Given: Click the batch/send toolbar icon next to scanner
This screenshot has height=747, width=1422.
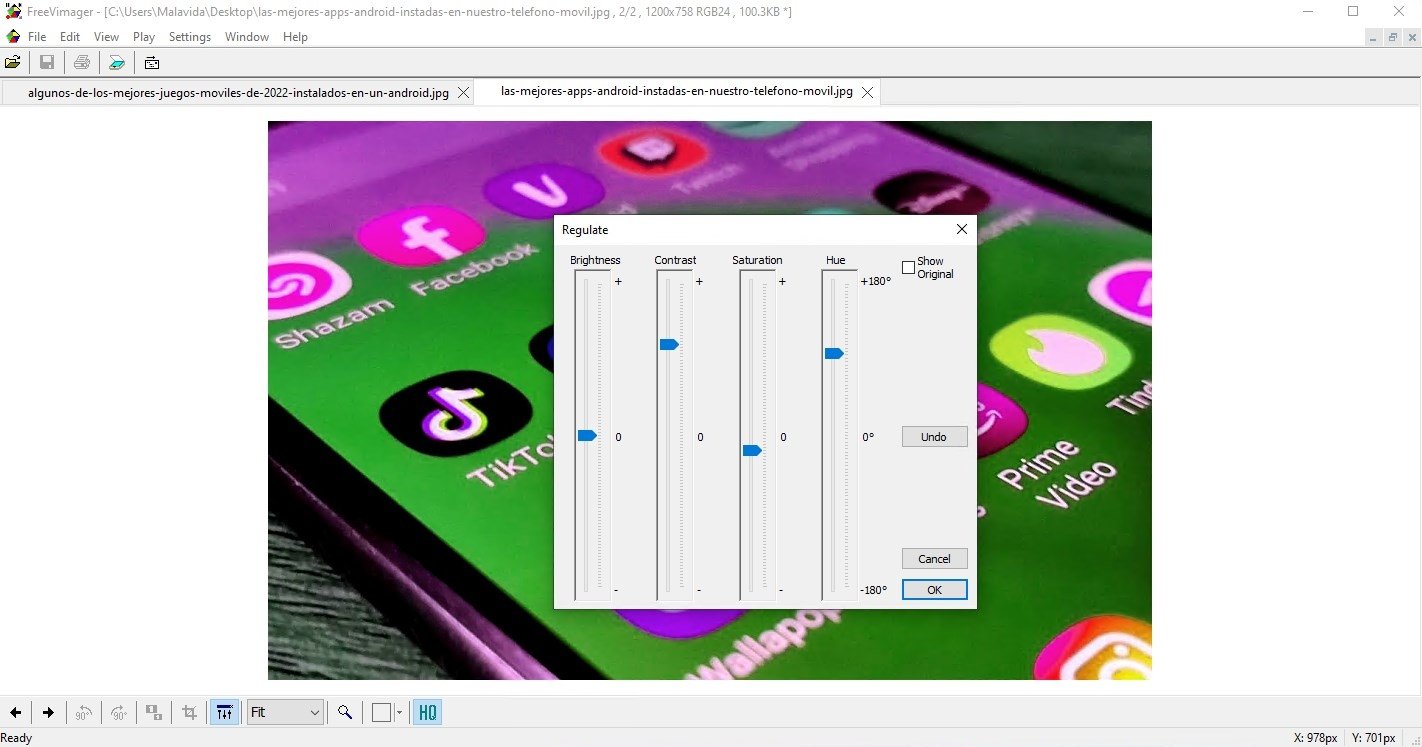Looking at the screenshot, I should [151, 63].
